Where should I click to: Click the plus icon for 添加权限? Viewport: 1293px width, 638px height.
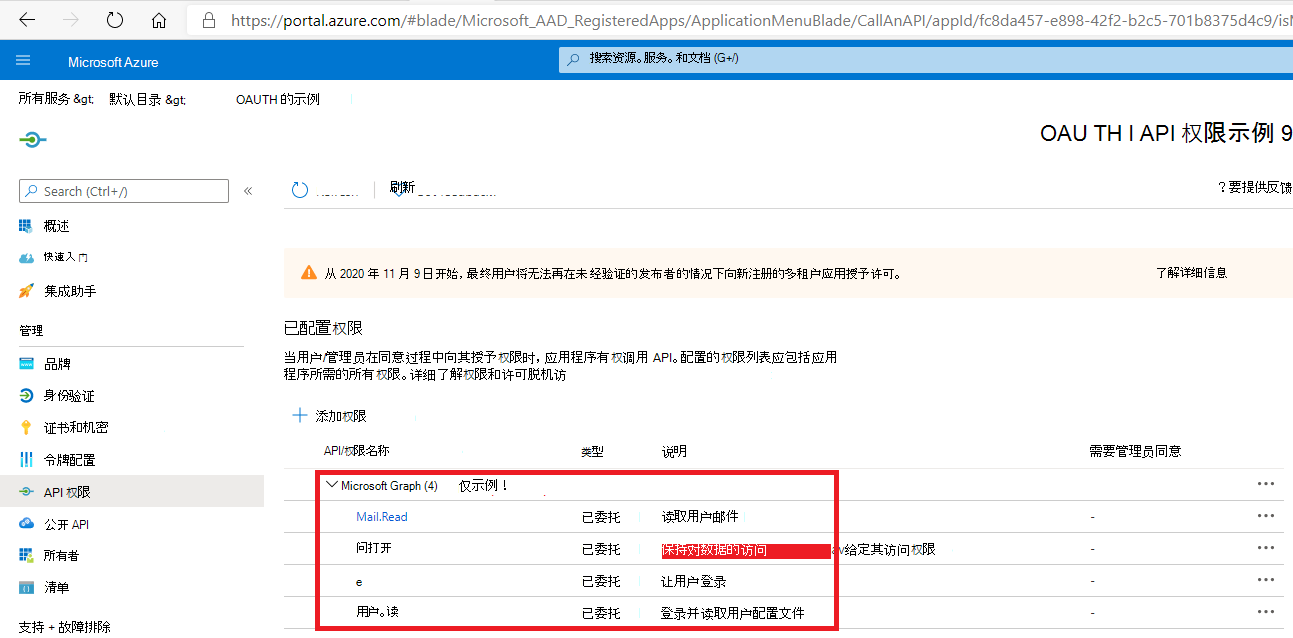point(299,415)
